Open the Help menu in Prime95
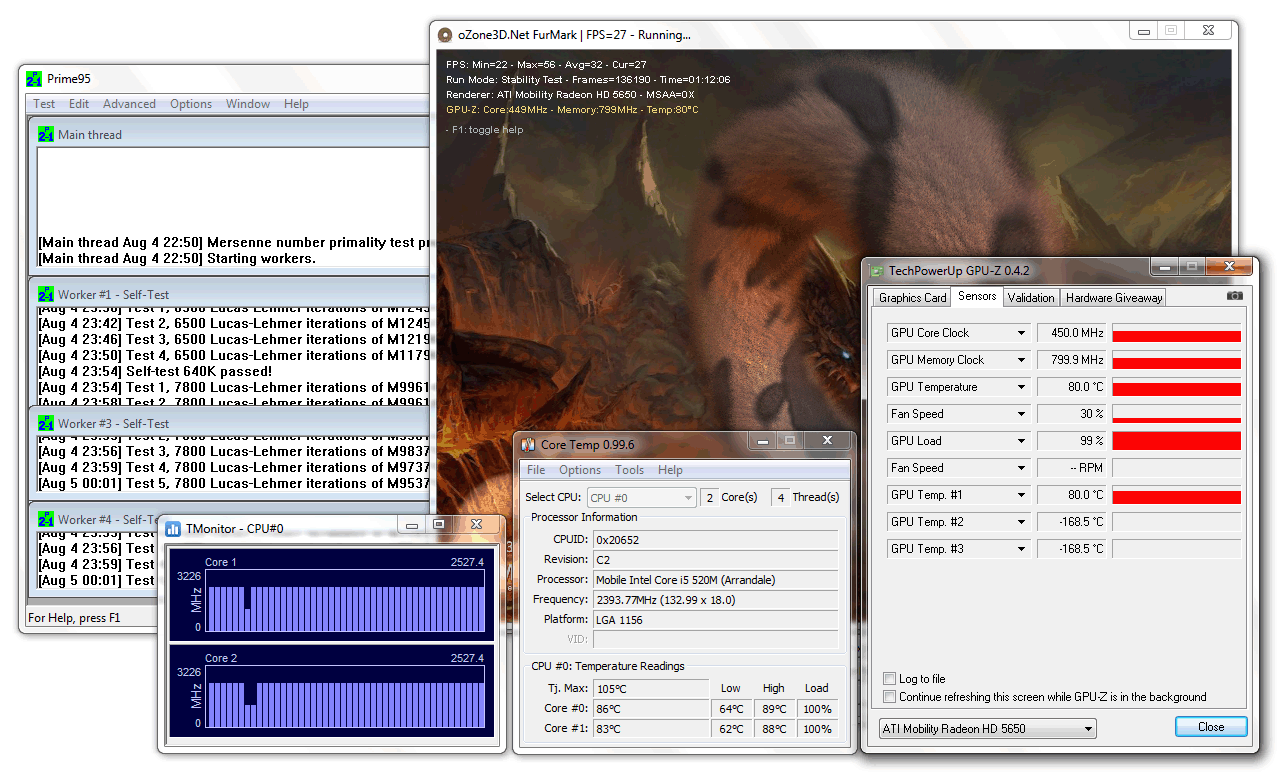 pyautogui.click(x=296, y=104)
